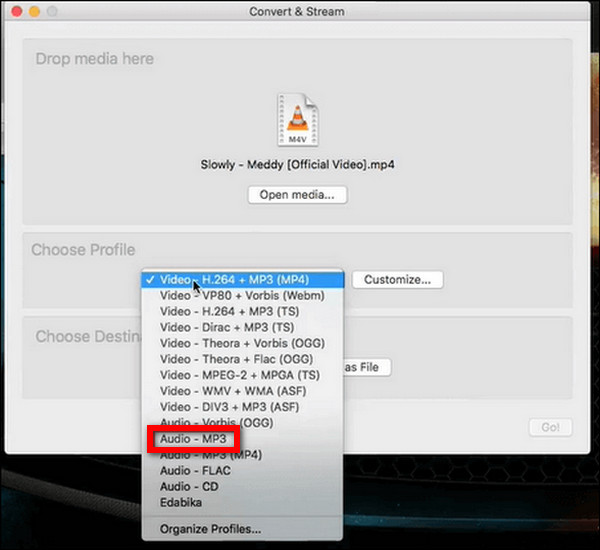Open Organize Profiles... menu entry
600x550 pixels.
243,529
